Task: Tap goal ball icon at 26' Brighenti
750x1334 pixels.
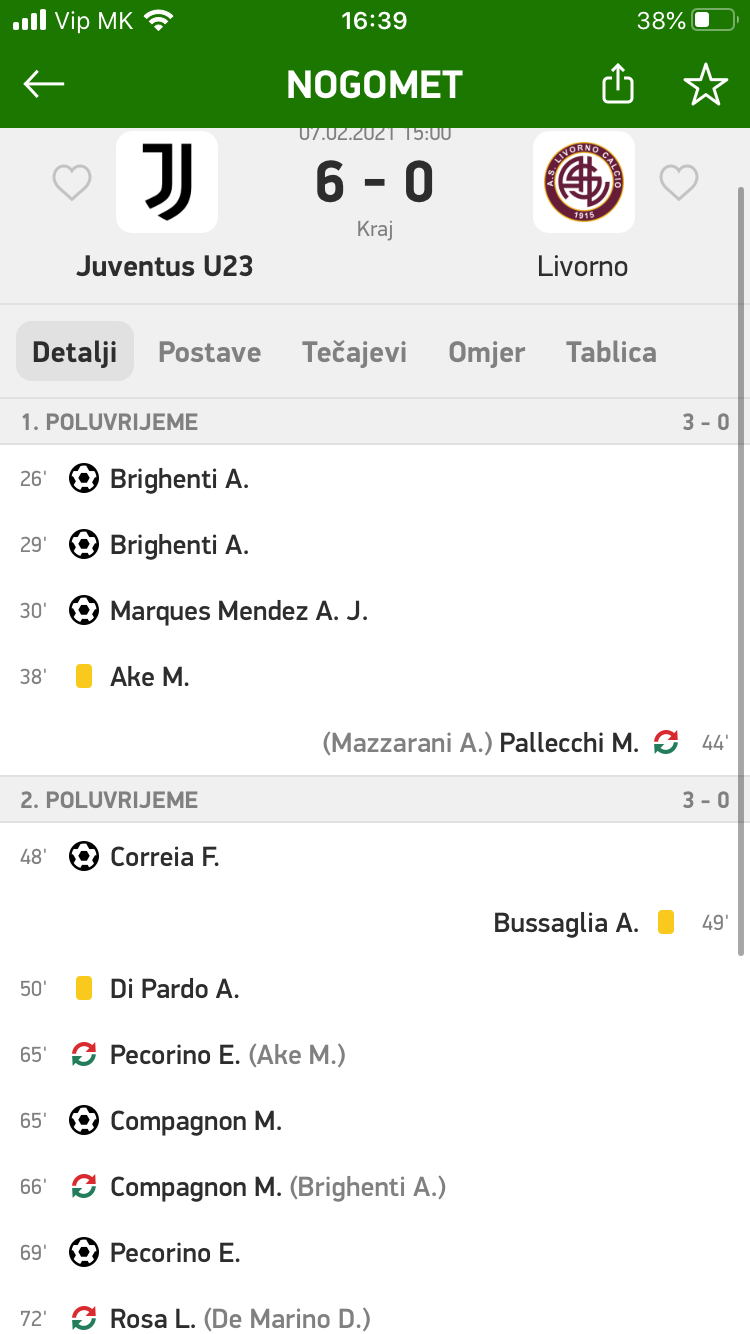Action: point(84,479)
